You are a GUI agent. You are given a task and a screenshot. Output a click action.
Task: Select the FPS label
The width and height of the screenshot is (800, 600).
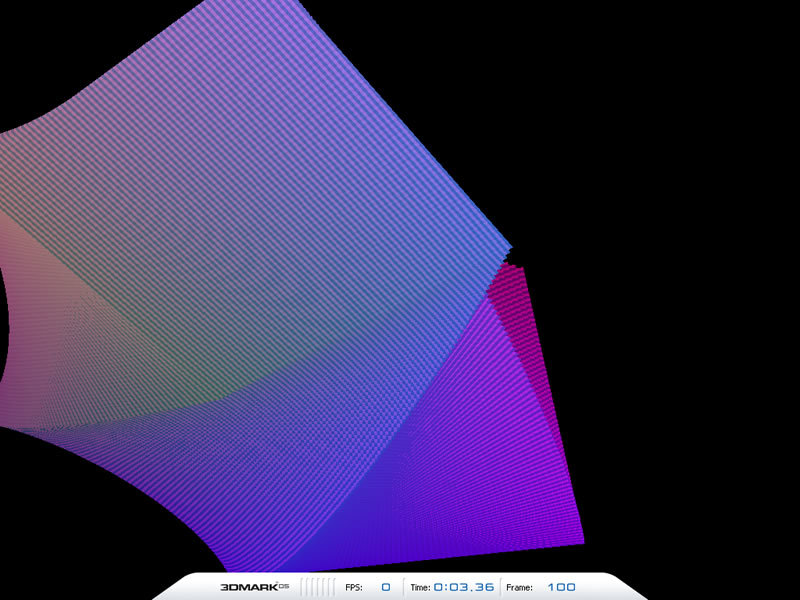[x=354, y=587]
